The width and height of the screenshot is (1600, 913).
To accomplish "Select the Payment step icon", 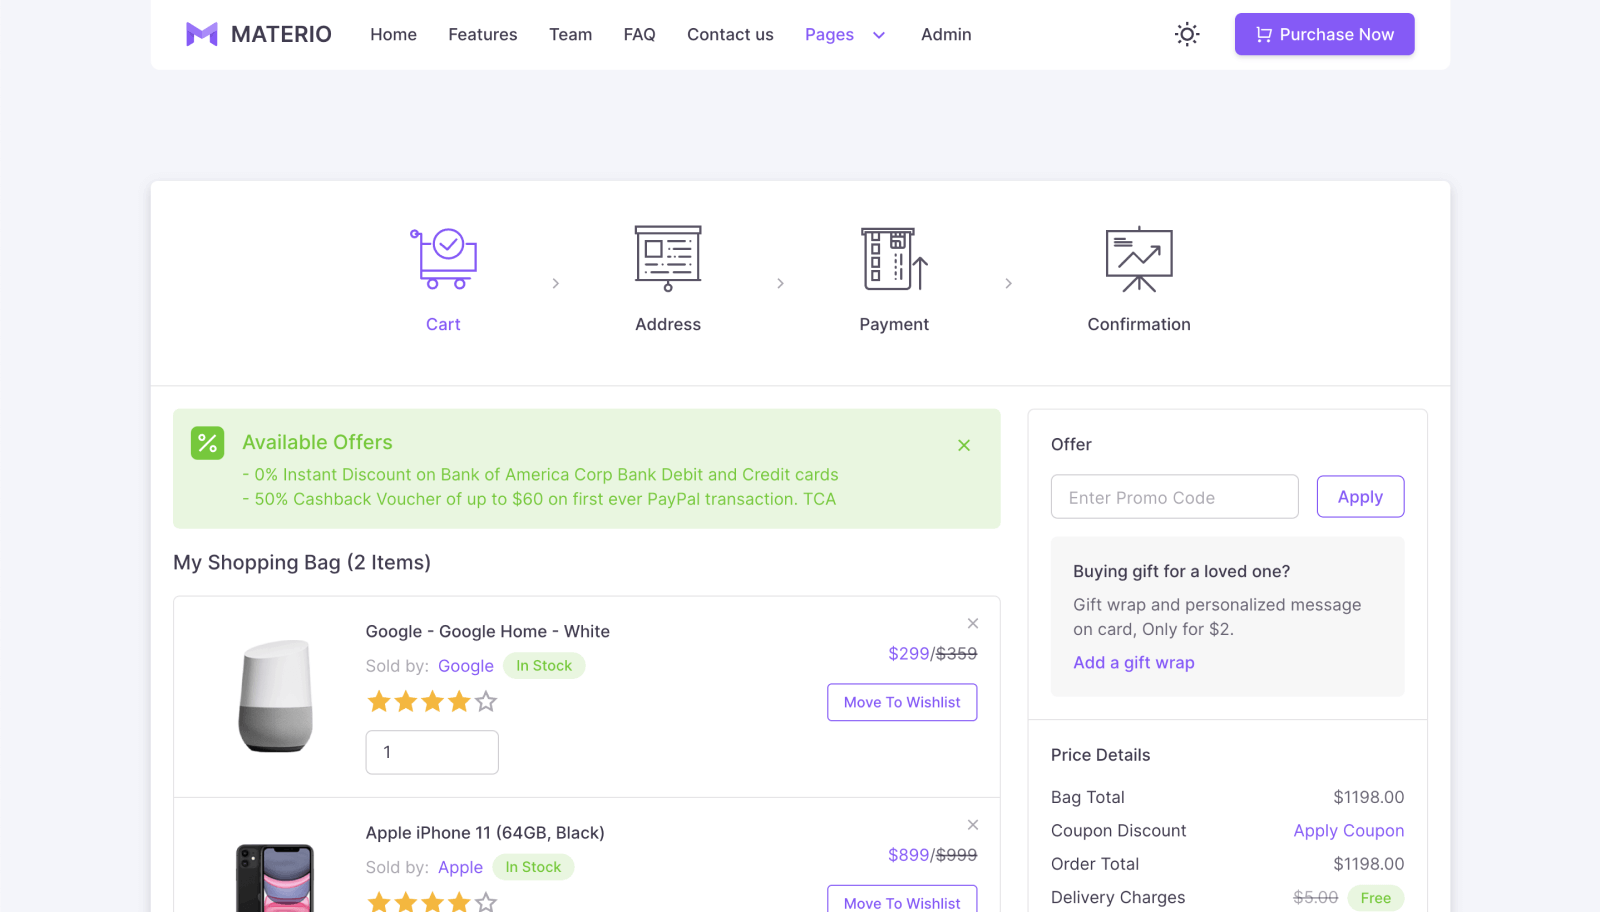I will (894, 259).
